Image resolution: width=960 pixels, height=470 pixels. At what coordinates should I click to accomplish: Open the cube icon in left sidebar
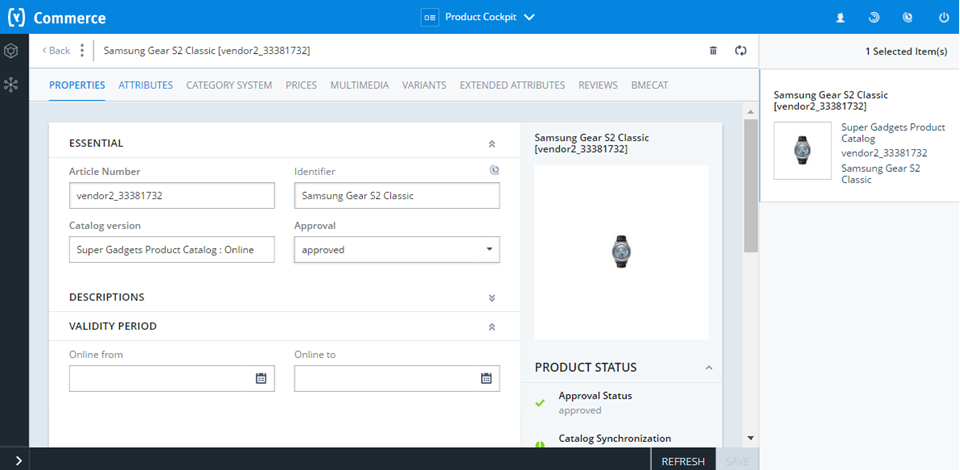pos(10,51)
